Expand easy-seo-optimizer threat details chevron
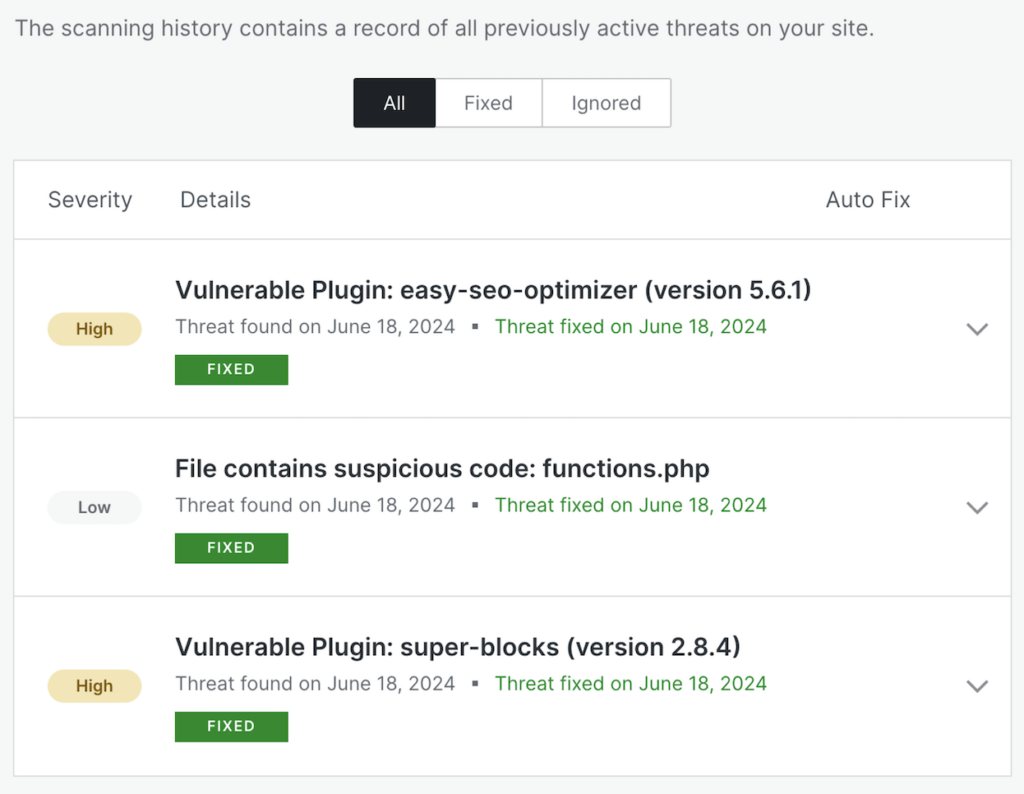 pyautogui.click(x=977, y=329)
